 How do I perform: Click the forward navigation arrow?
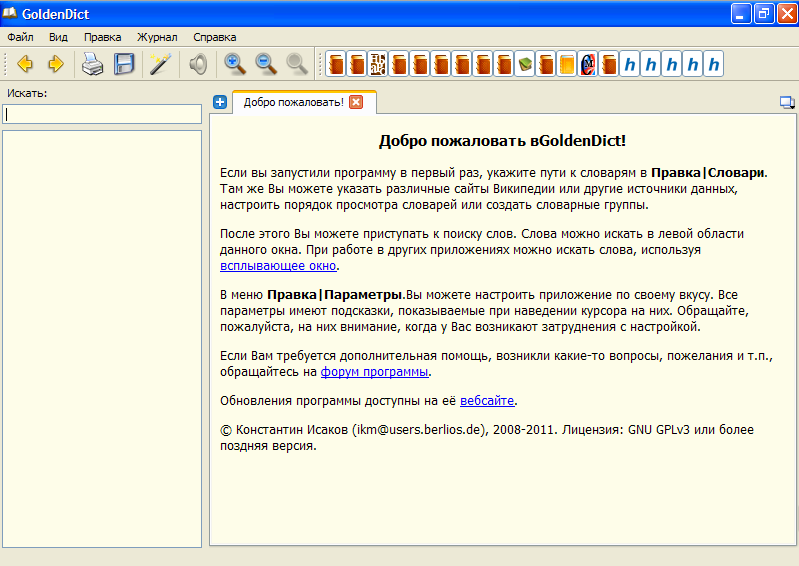pyautogui.click(x=56, y=65)
